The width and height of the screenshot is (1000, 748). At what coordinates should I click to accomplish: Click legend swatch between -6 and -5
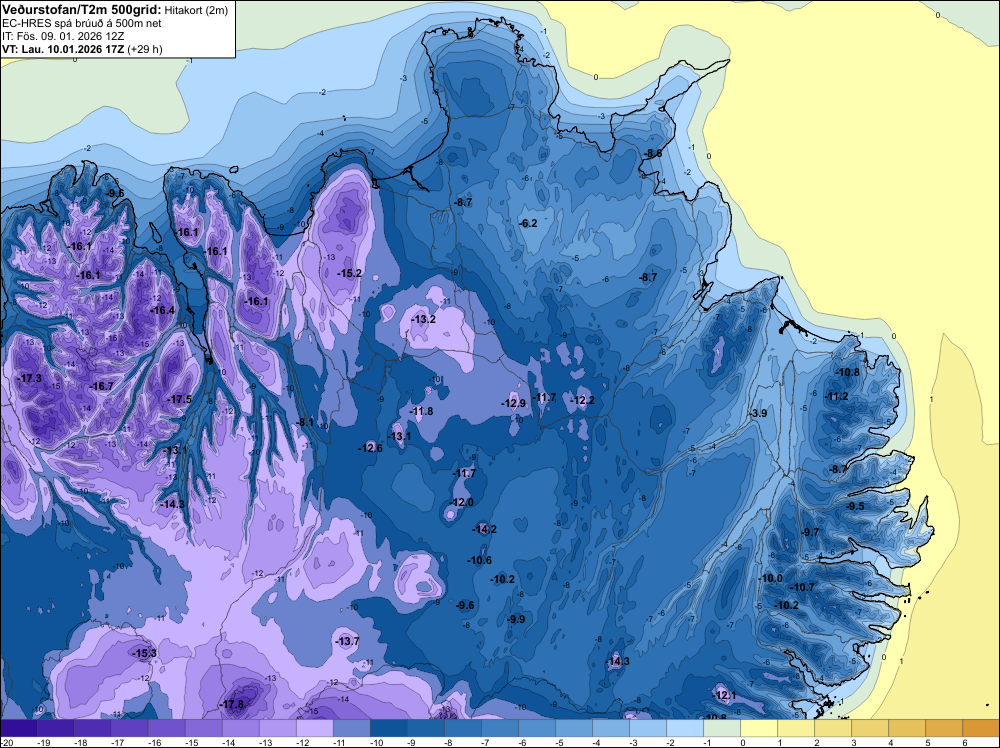[537, 729]
